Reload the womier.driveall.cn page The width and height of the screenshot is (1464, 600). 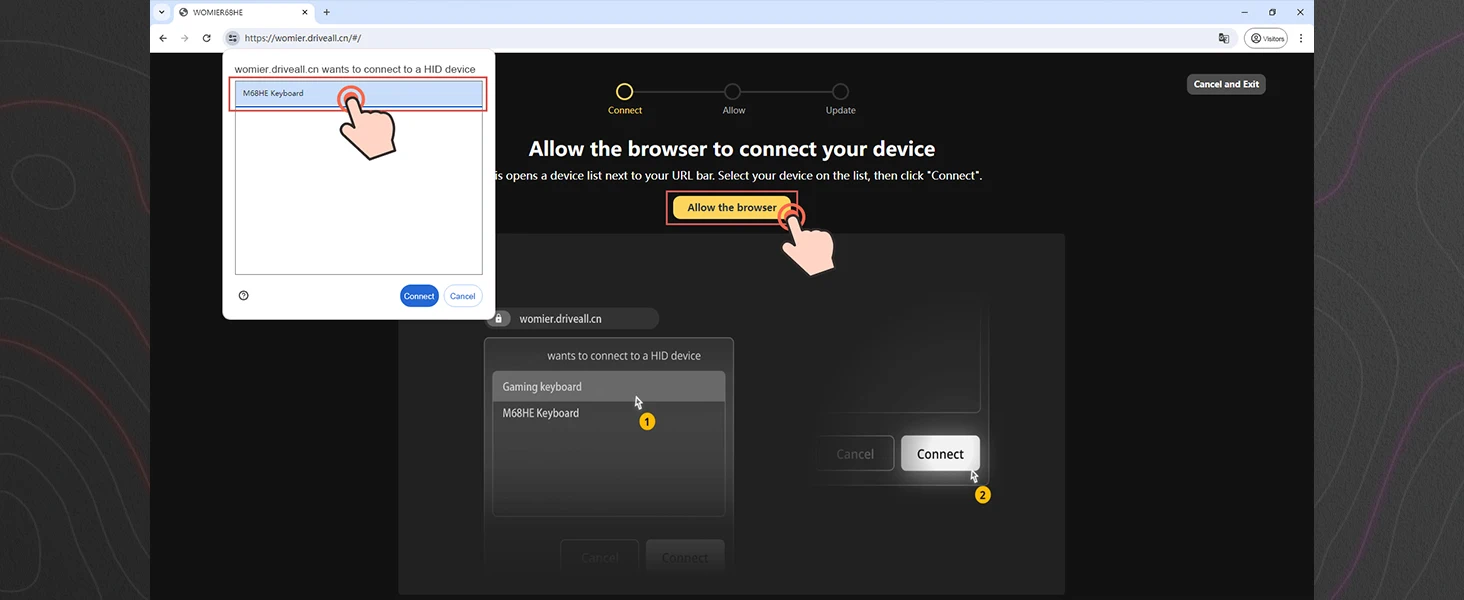pos(206,38)
